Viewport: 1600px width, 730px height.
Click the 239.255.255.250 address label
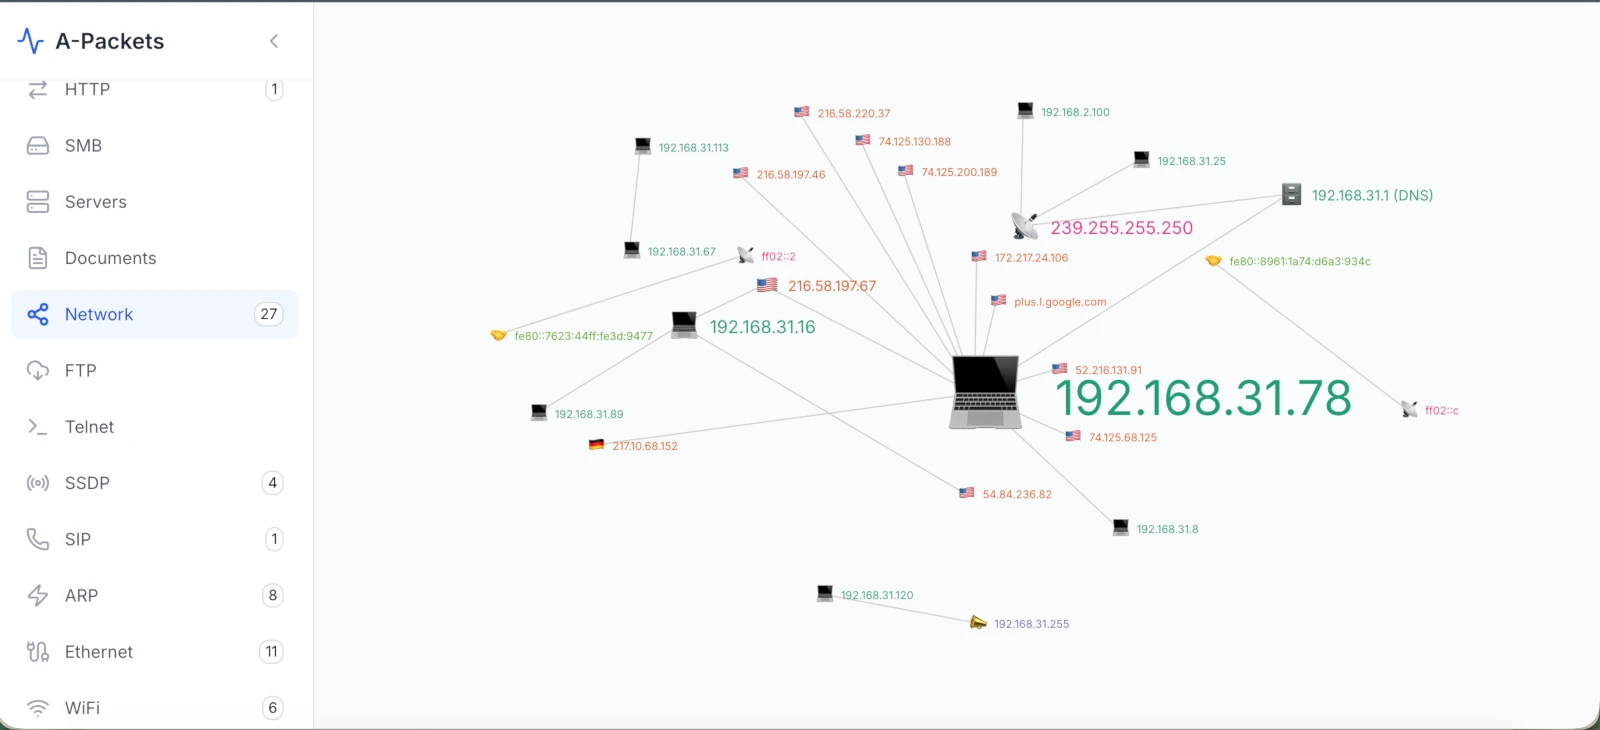pyautogui.click(x=1122, y=228)
